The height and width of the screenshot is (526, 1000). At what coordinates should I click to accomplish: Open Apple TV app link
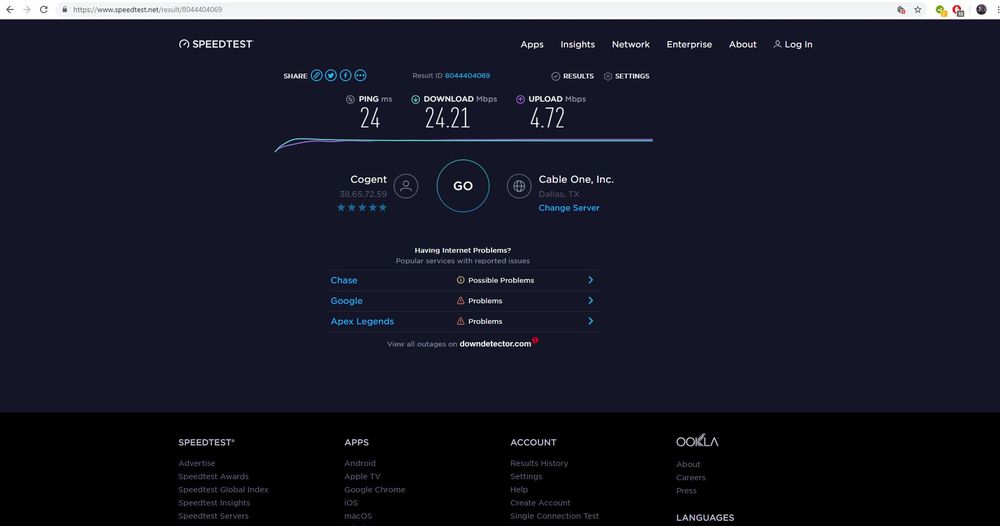362,476
